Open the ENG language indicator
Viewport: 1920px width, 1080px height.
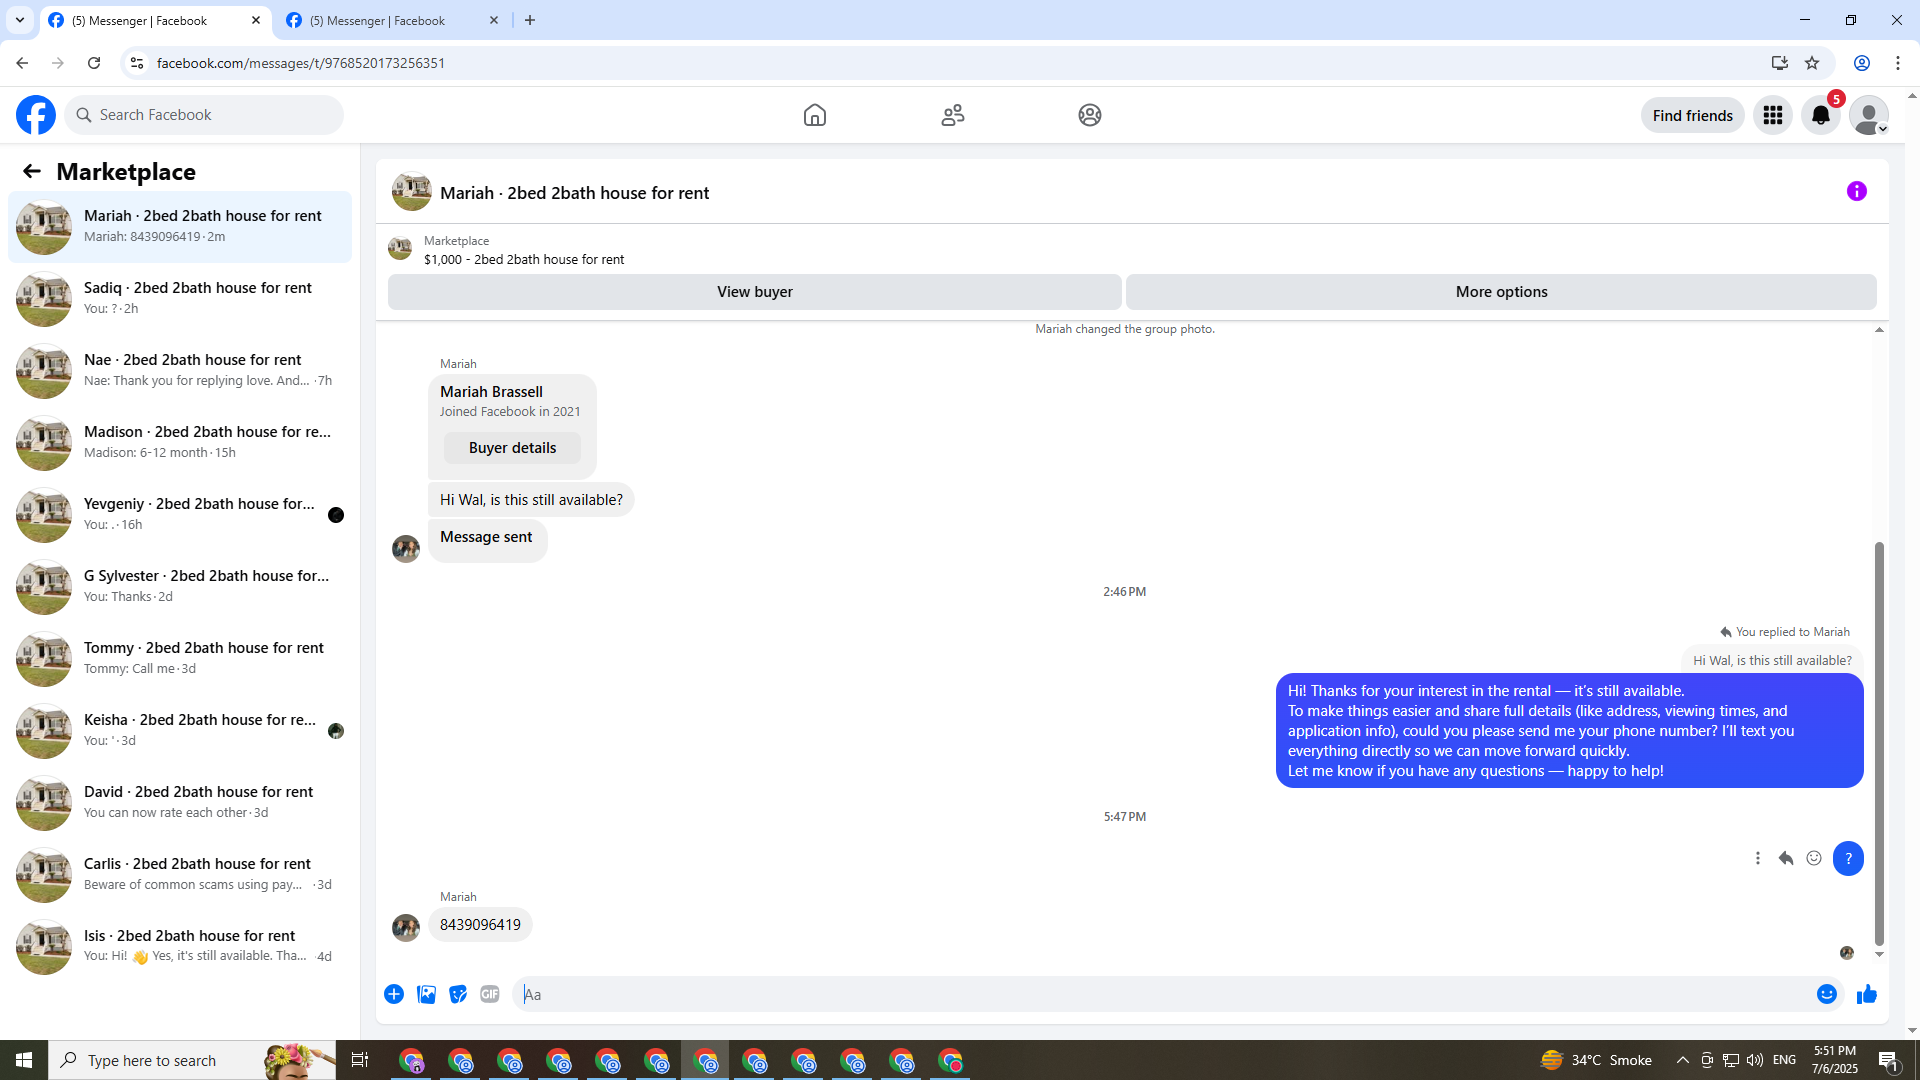coord(1784,1060)
